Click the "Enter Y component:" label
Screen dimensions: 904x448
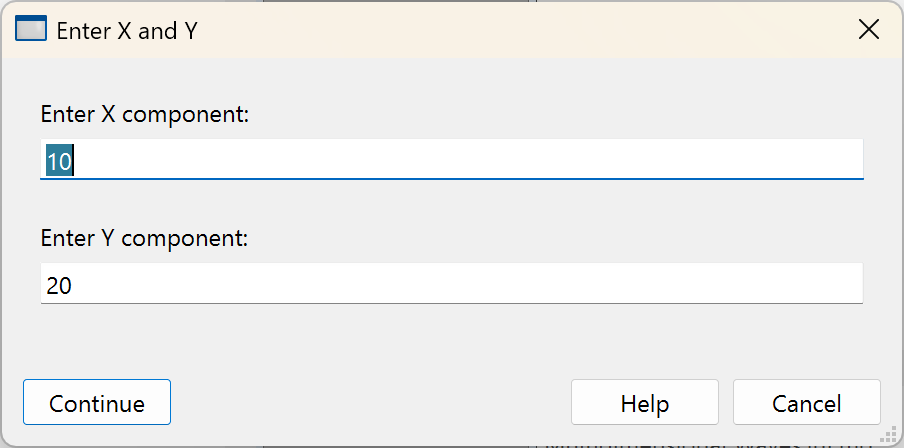click(x=144, y=239)
